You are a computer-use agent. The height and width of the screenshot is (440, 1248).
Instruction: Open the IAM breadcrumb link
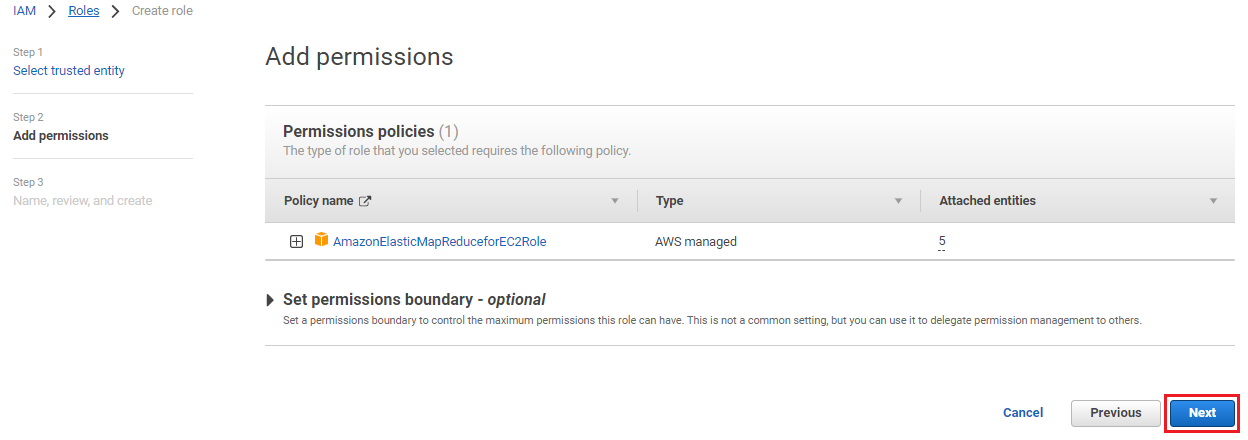(24, 11)
